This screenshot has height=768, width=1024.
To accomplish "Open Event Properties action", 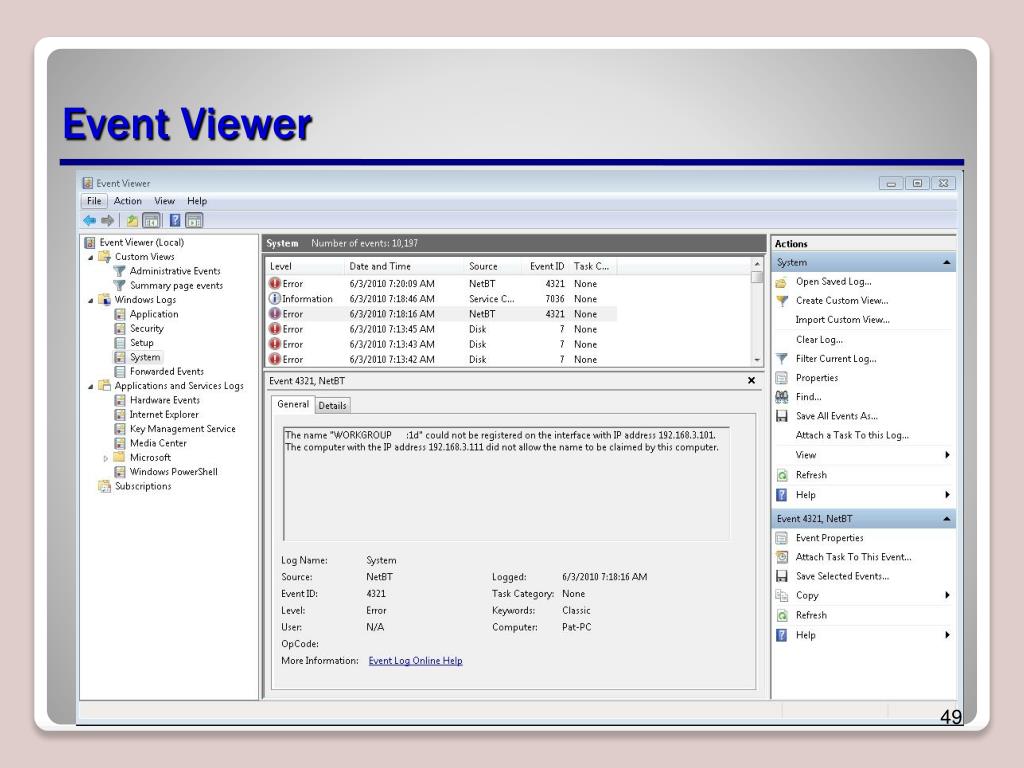I will click(829, 538).
